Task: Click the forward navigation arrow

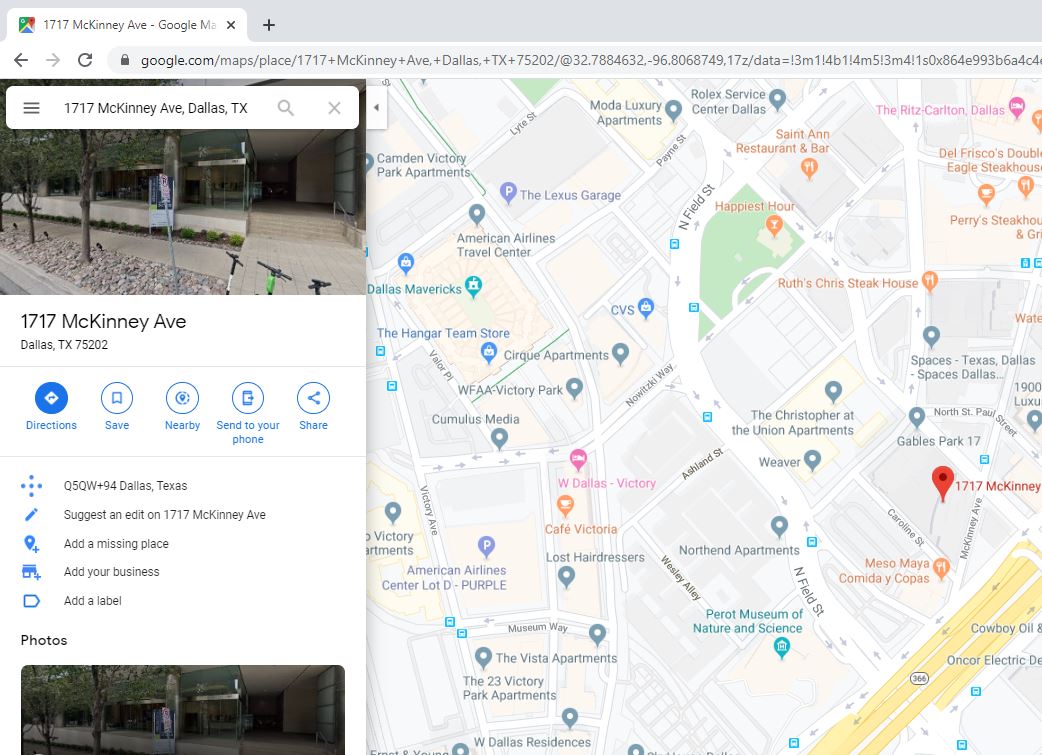Action: click(x=53, y=60)
